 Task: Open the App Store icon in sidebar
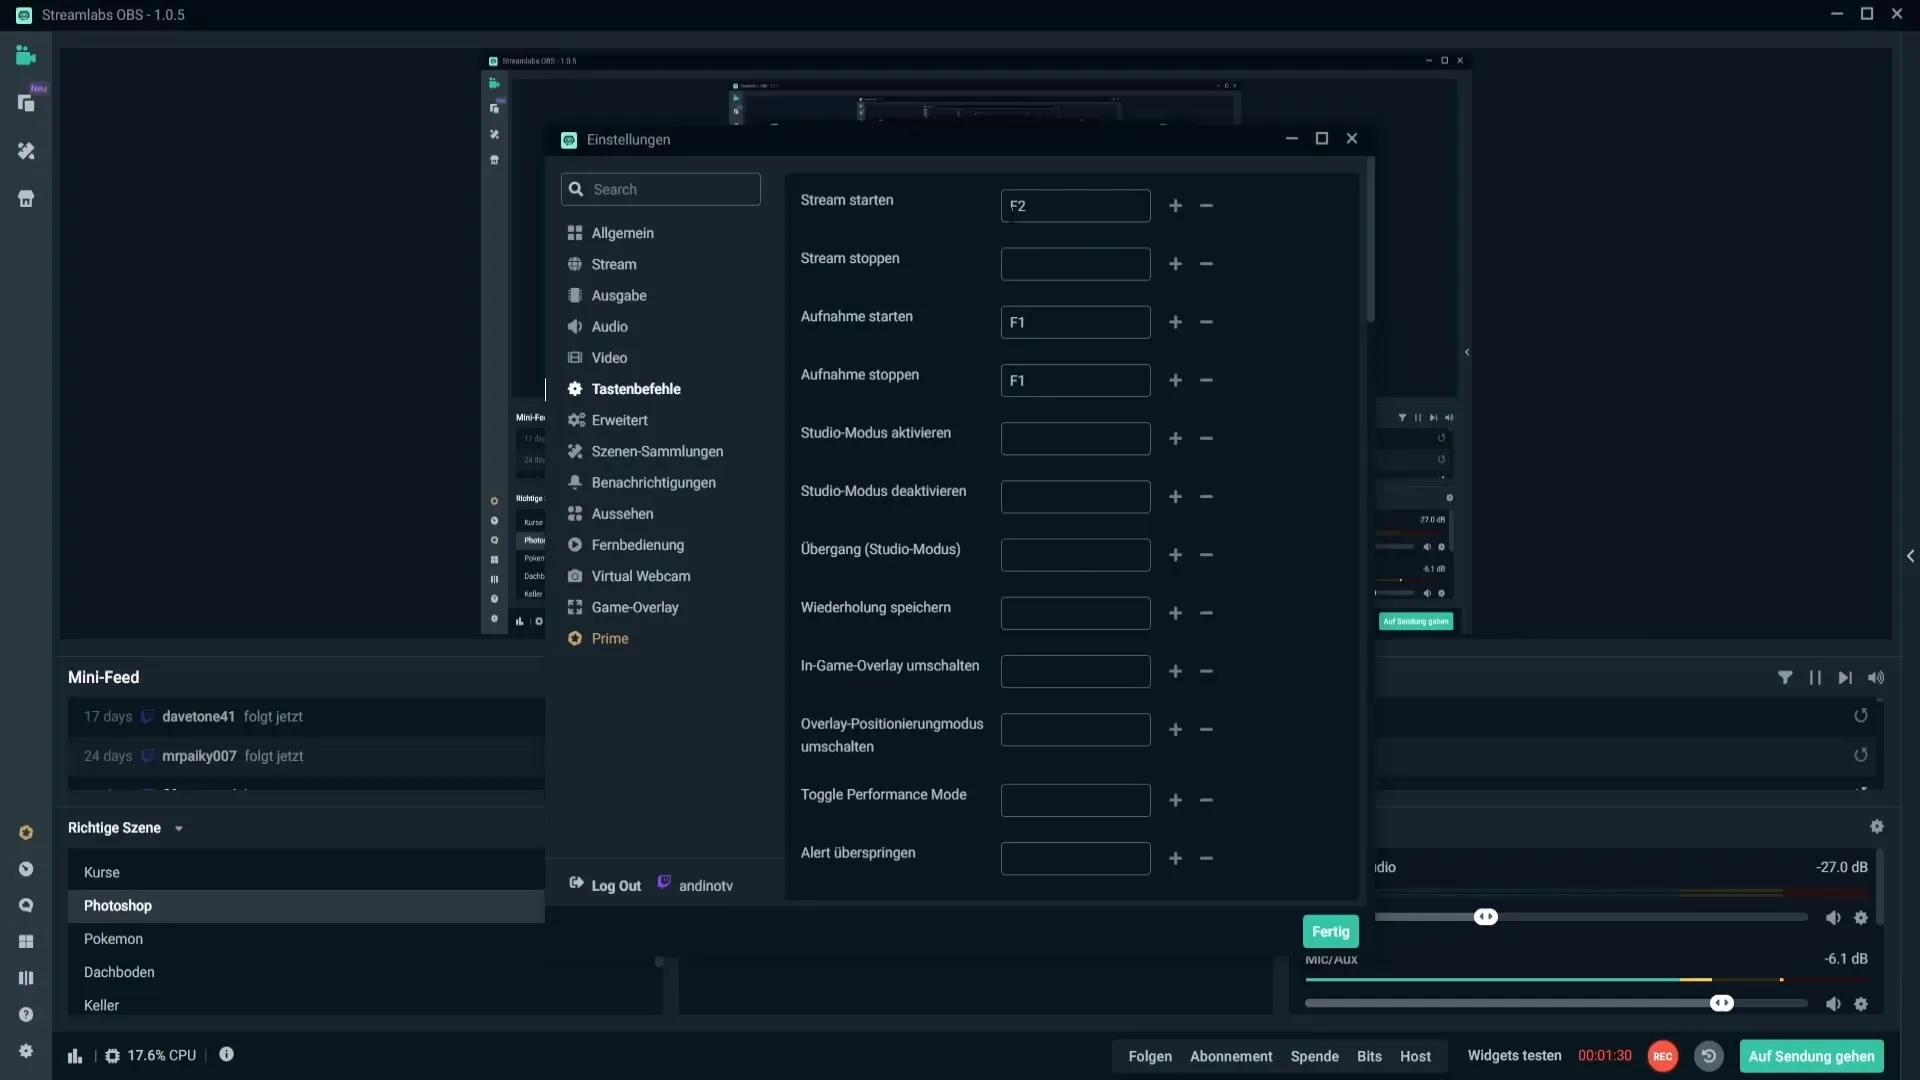[x=26, y=199]
